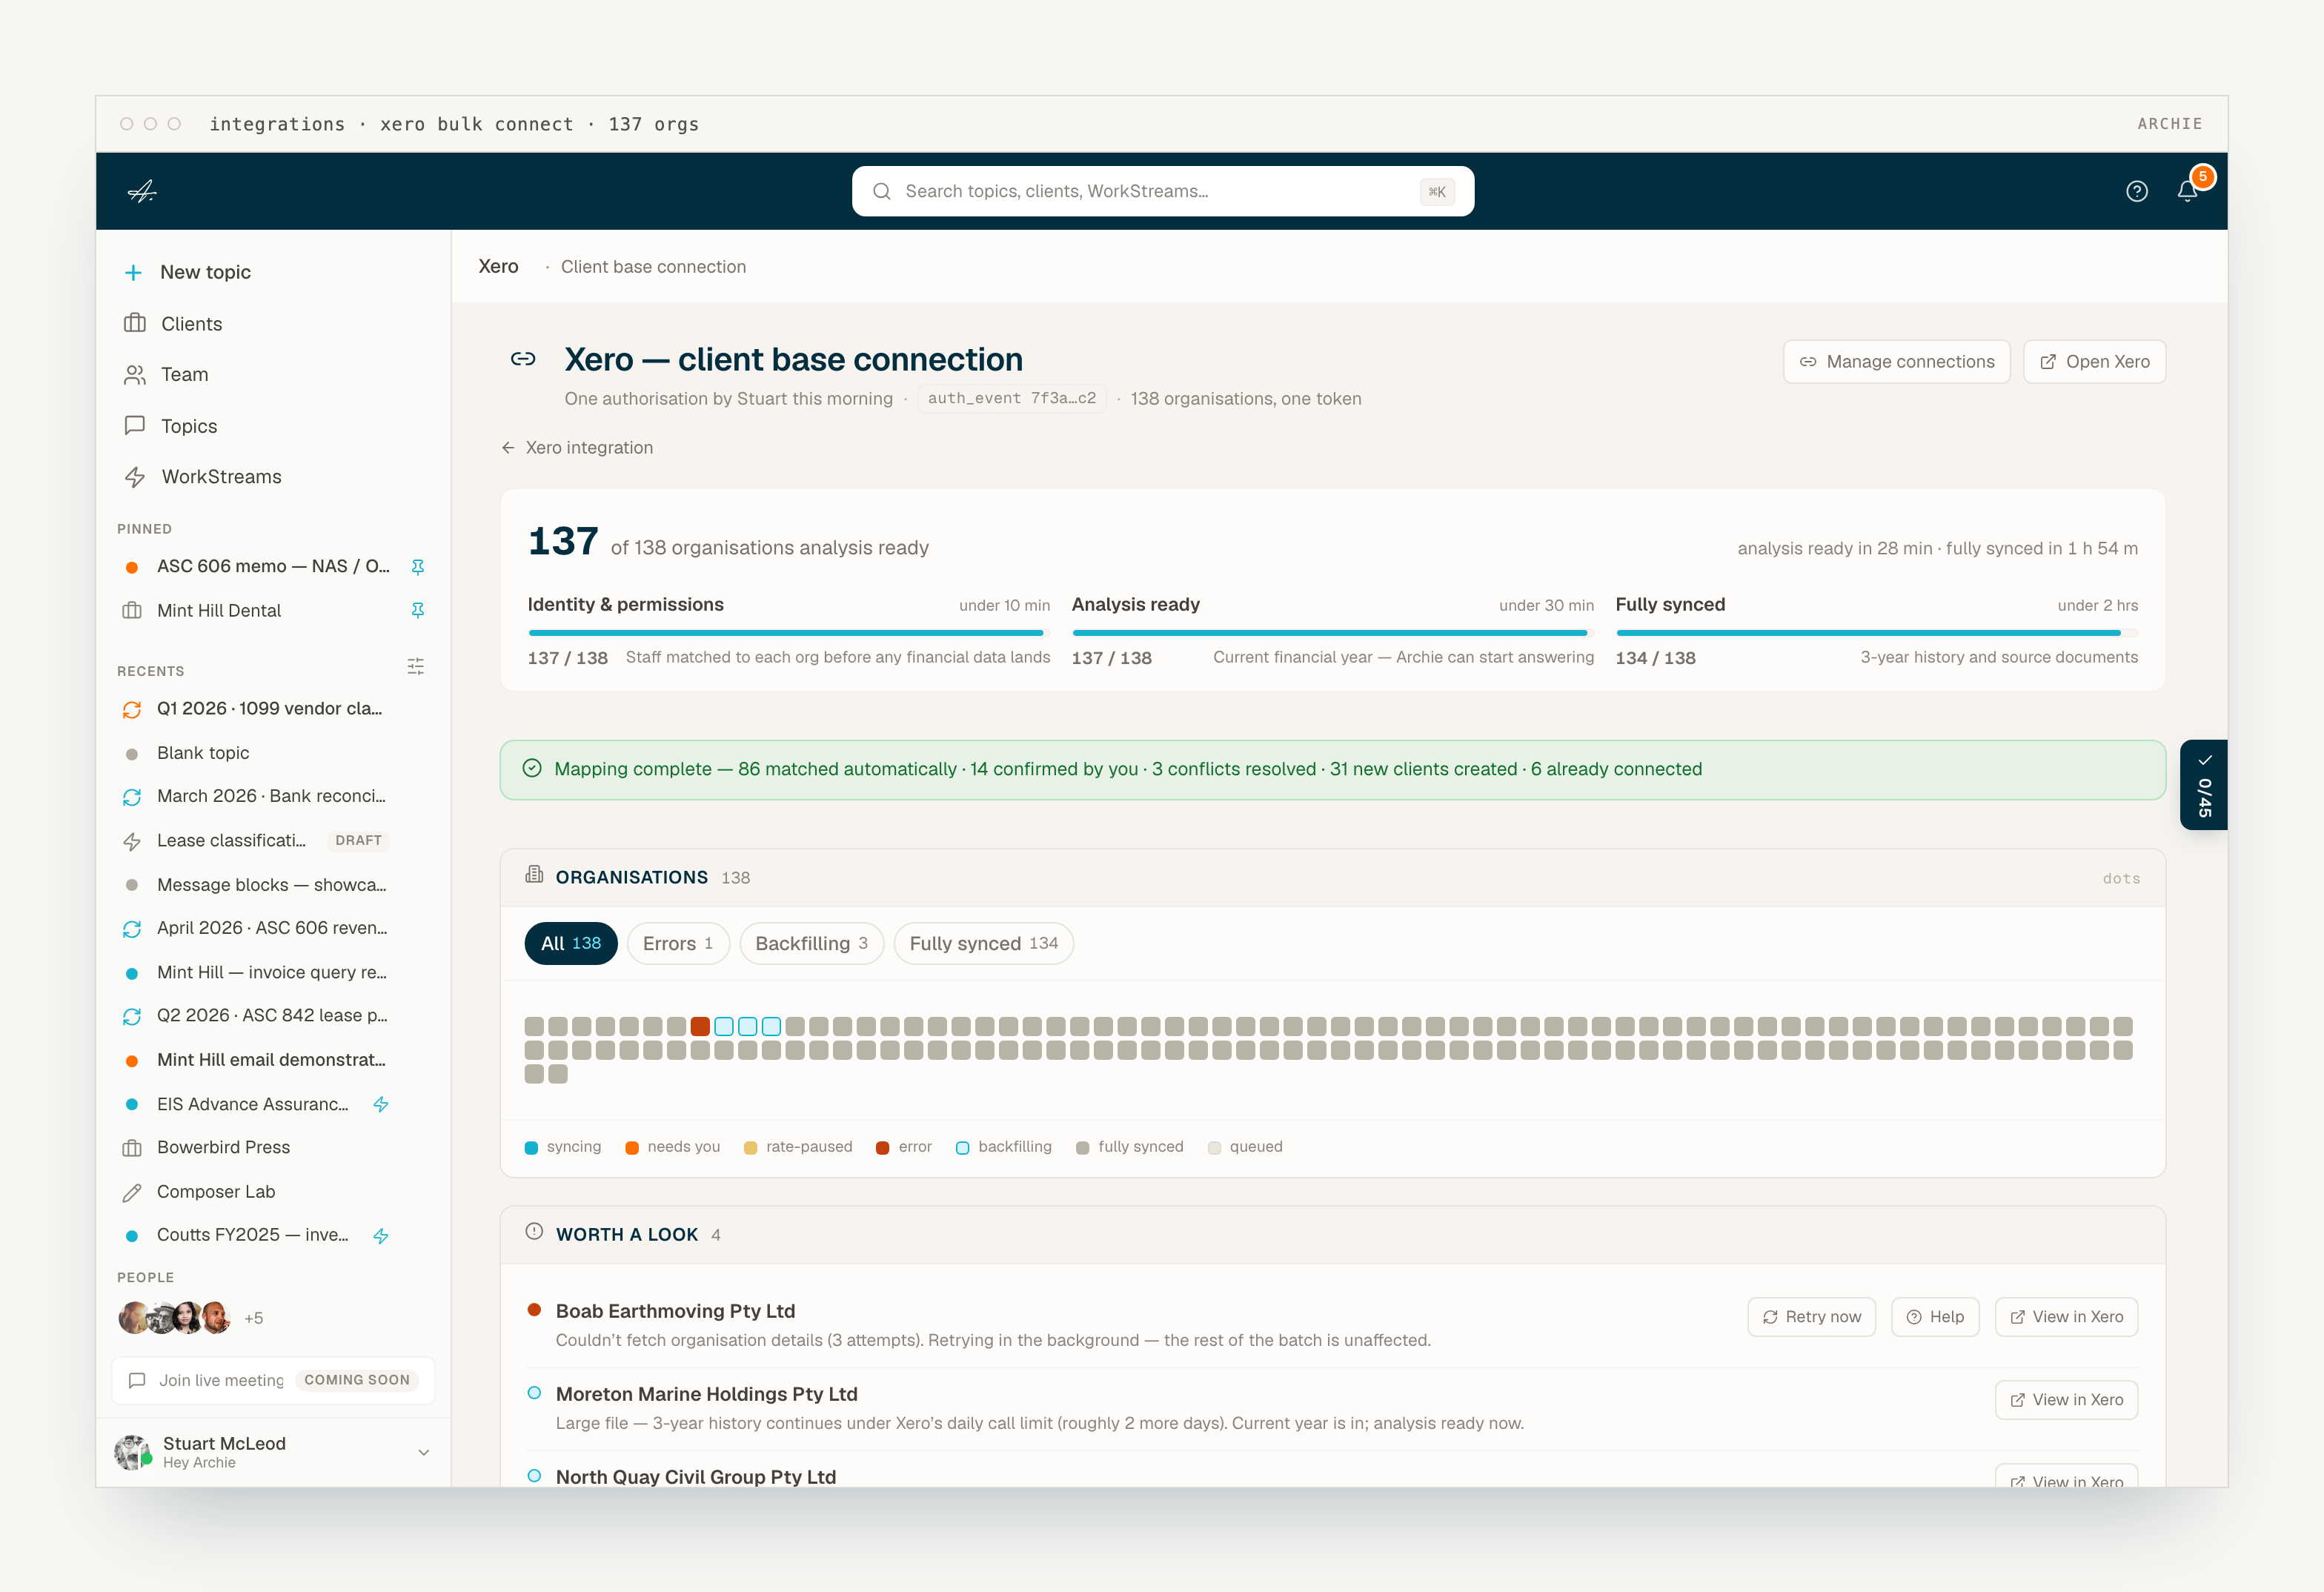This screenshot has width=2324, height=1592.
Task: Click the syncing legend item
Action: coord(563,1147)
